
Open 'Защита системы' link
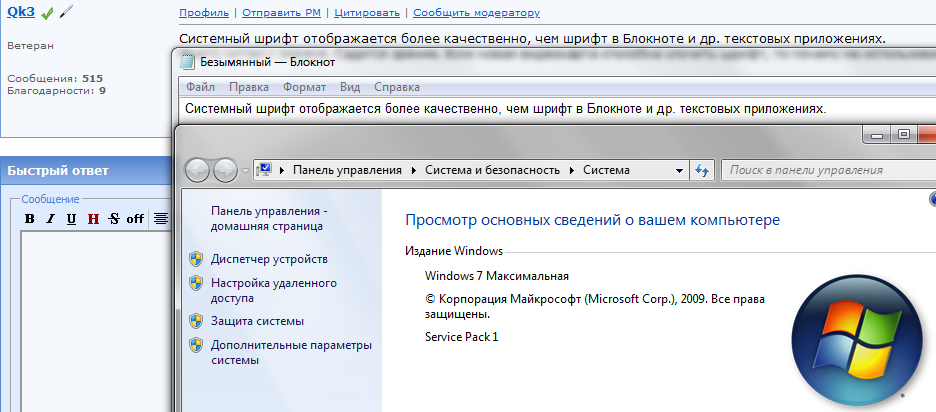[x=257, y=321]
